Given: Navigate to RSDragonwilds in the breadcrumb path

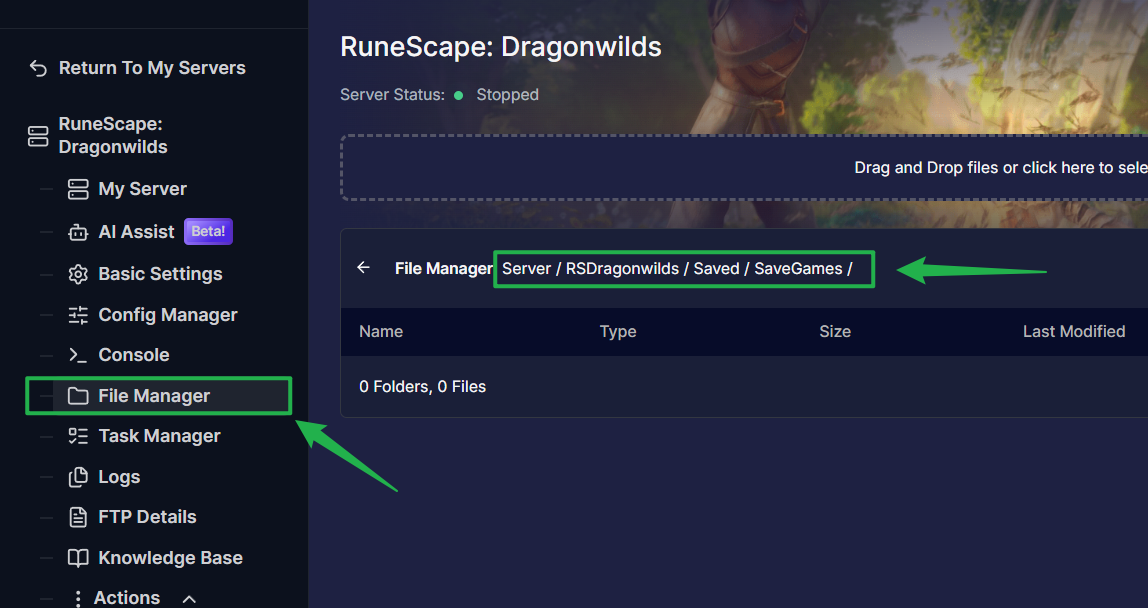Looking at the screenshot, I should pyautogui.click(x=622, y=268).
